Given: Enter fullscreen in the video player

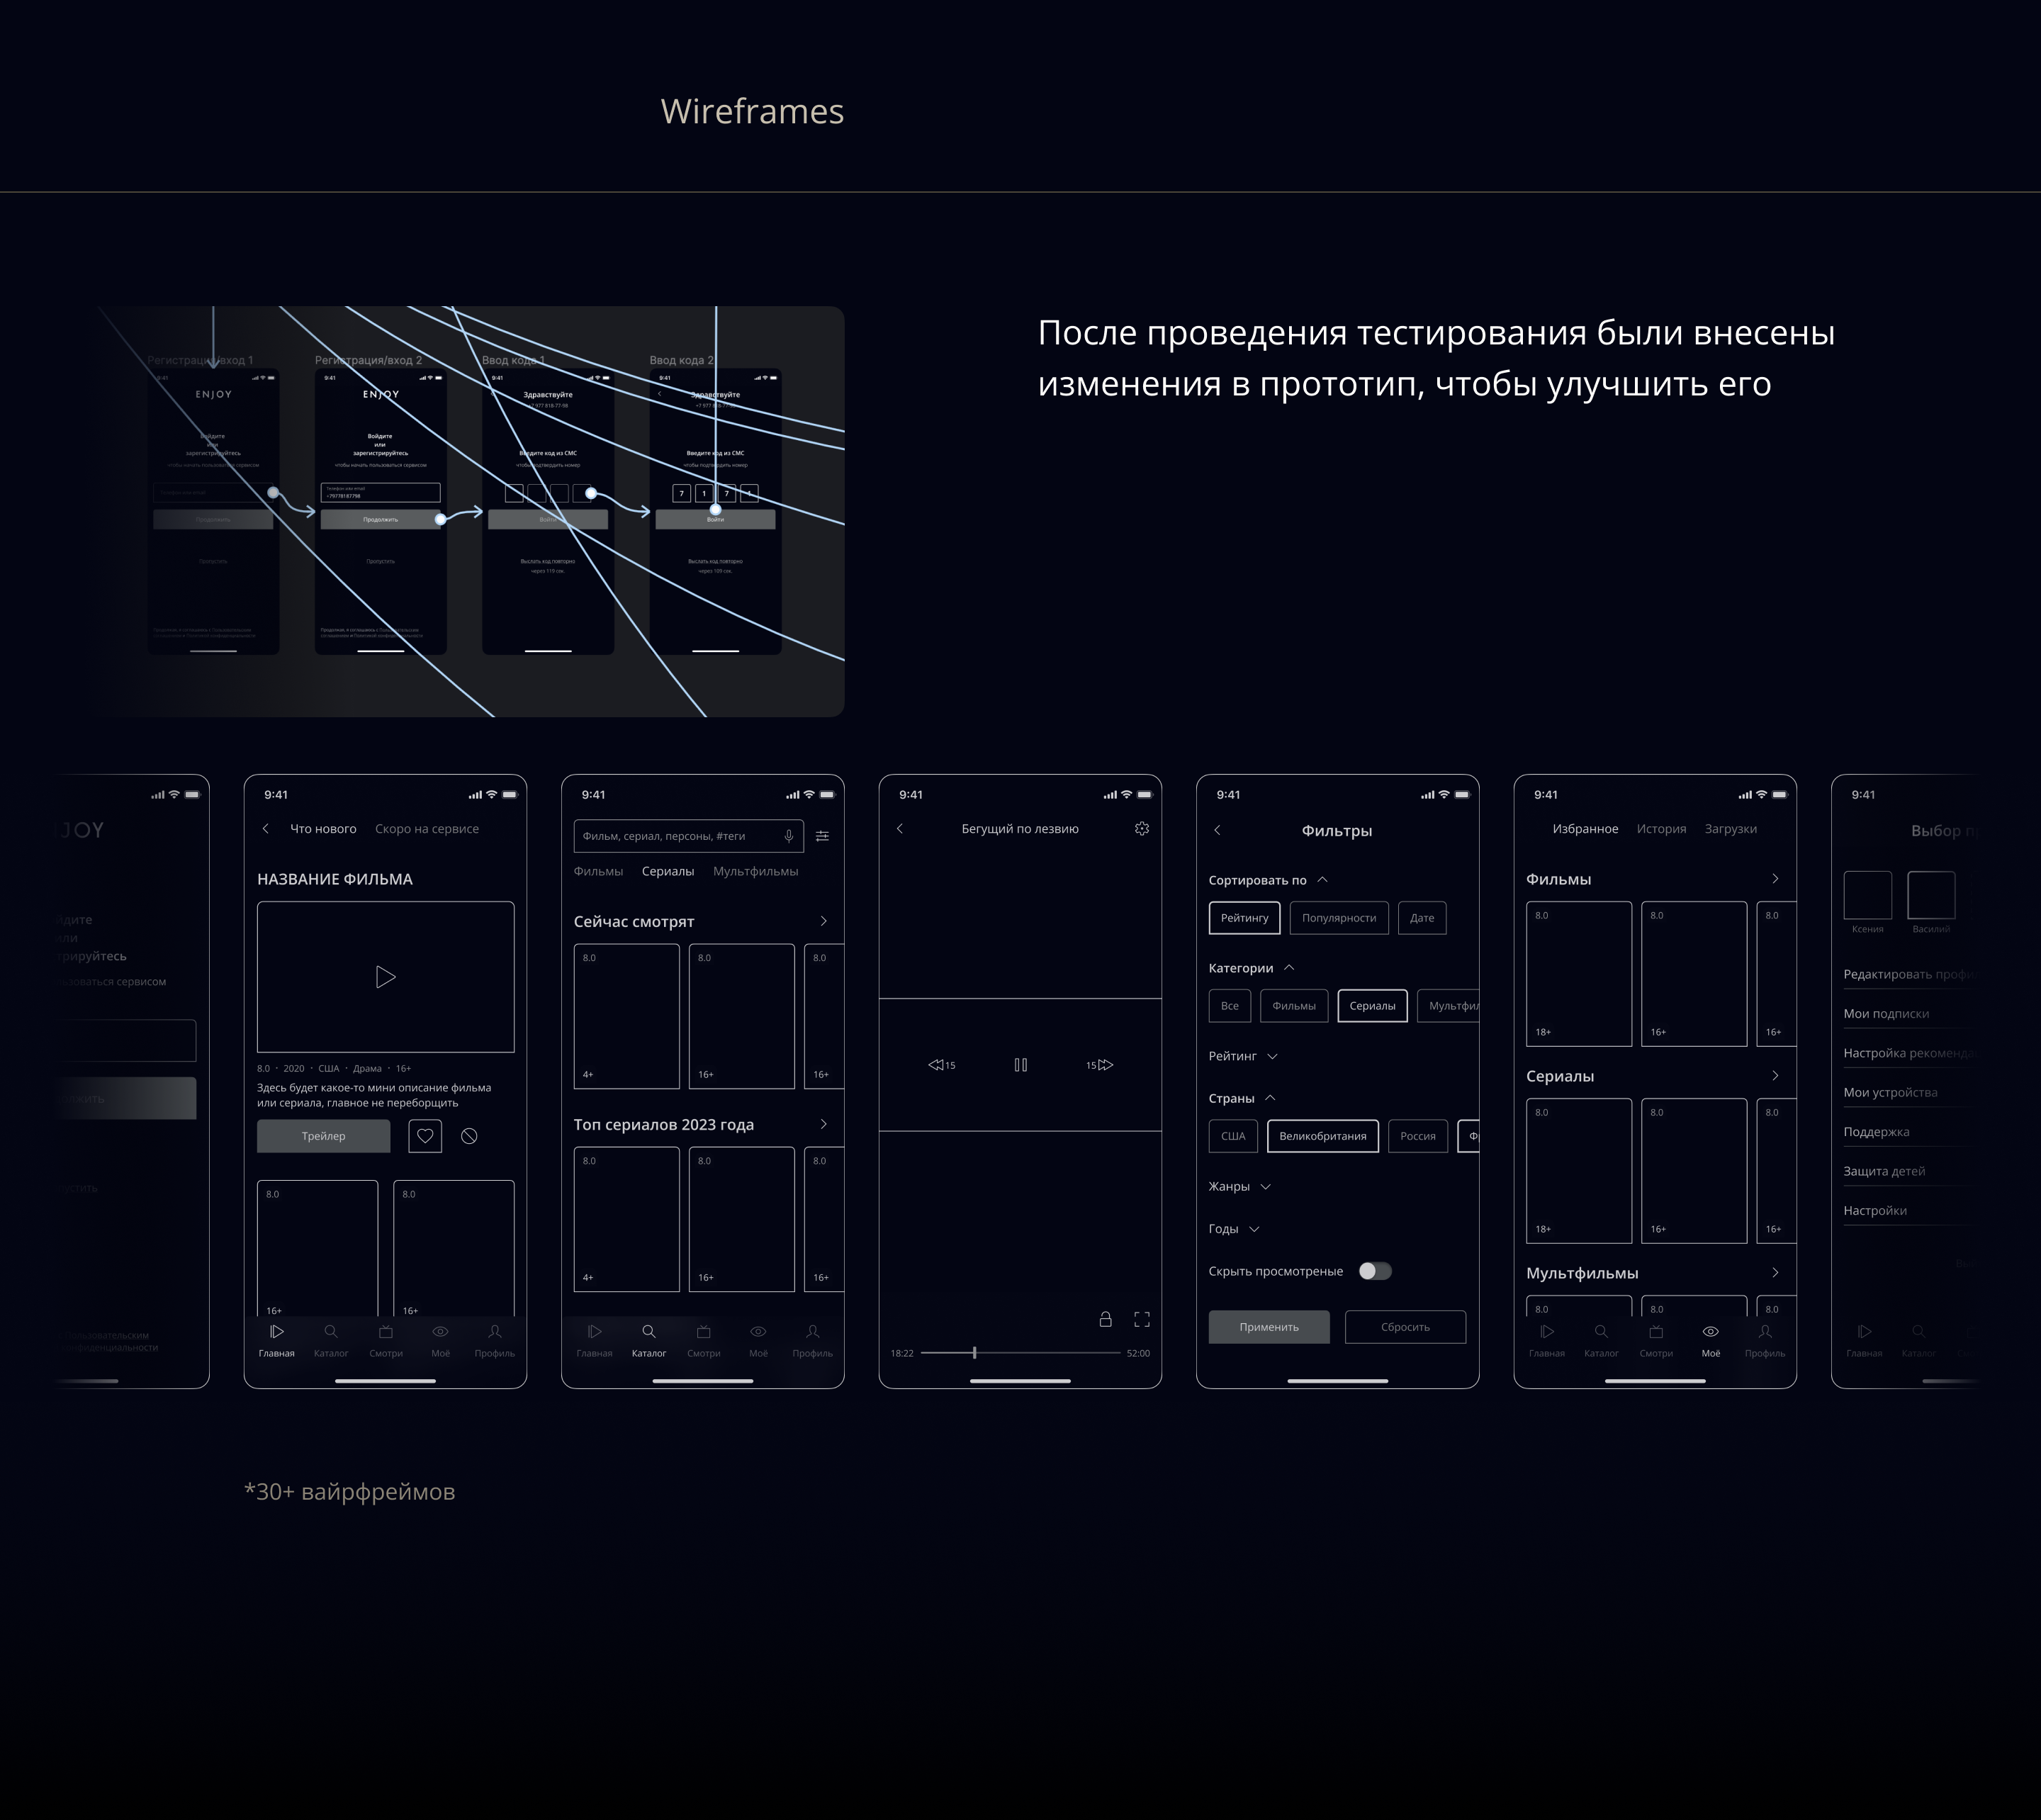Looking at the screenshot, I should tap(1141, 1320).
